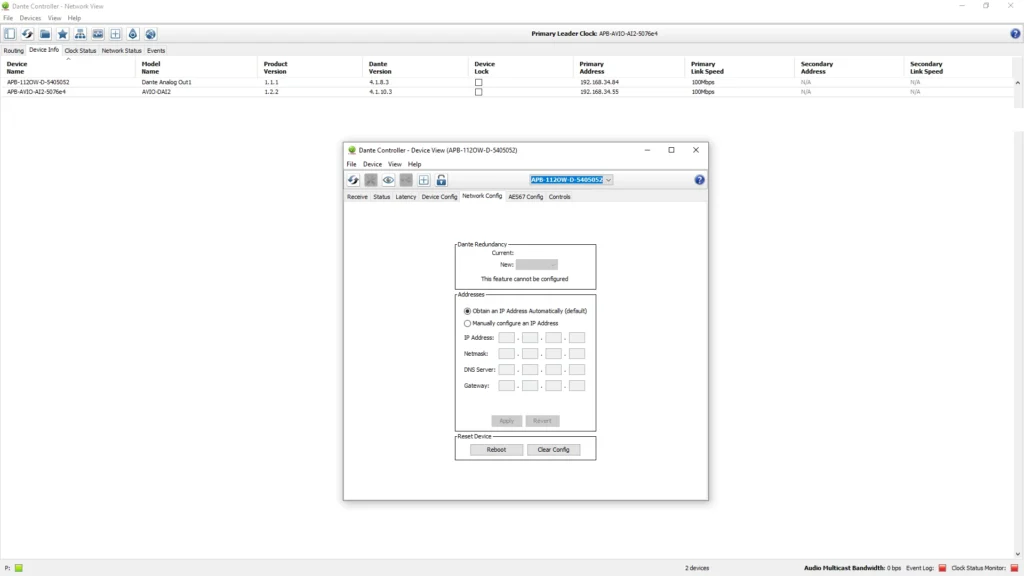The width and height of the screenshot is (1024, 576).
Task: Open the View menu in Network View
Action: (54, 18)
